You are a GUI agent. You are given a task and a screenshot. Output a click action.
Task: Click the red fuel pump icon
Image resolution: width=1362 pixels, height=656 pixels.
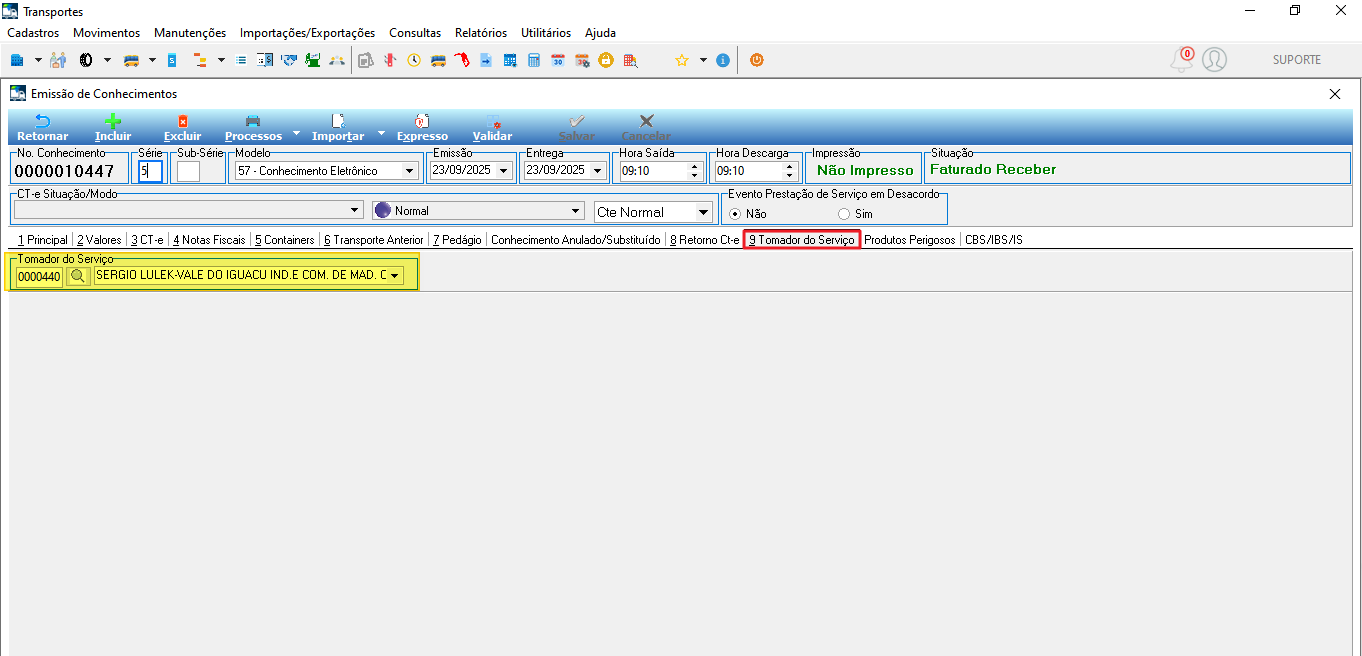pos(462,60)
